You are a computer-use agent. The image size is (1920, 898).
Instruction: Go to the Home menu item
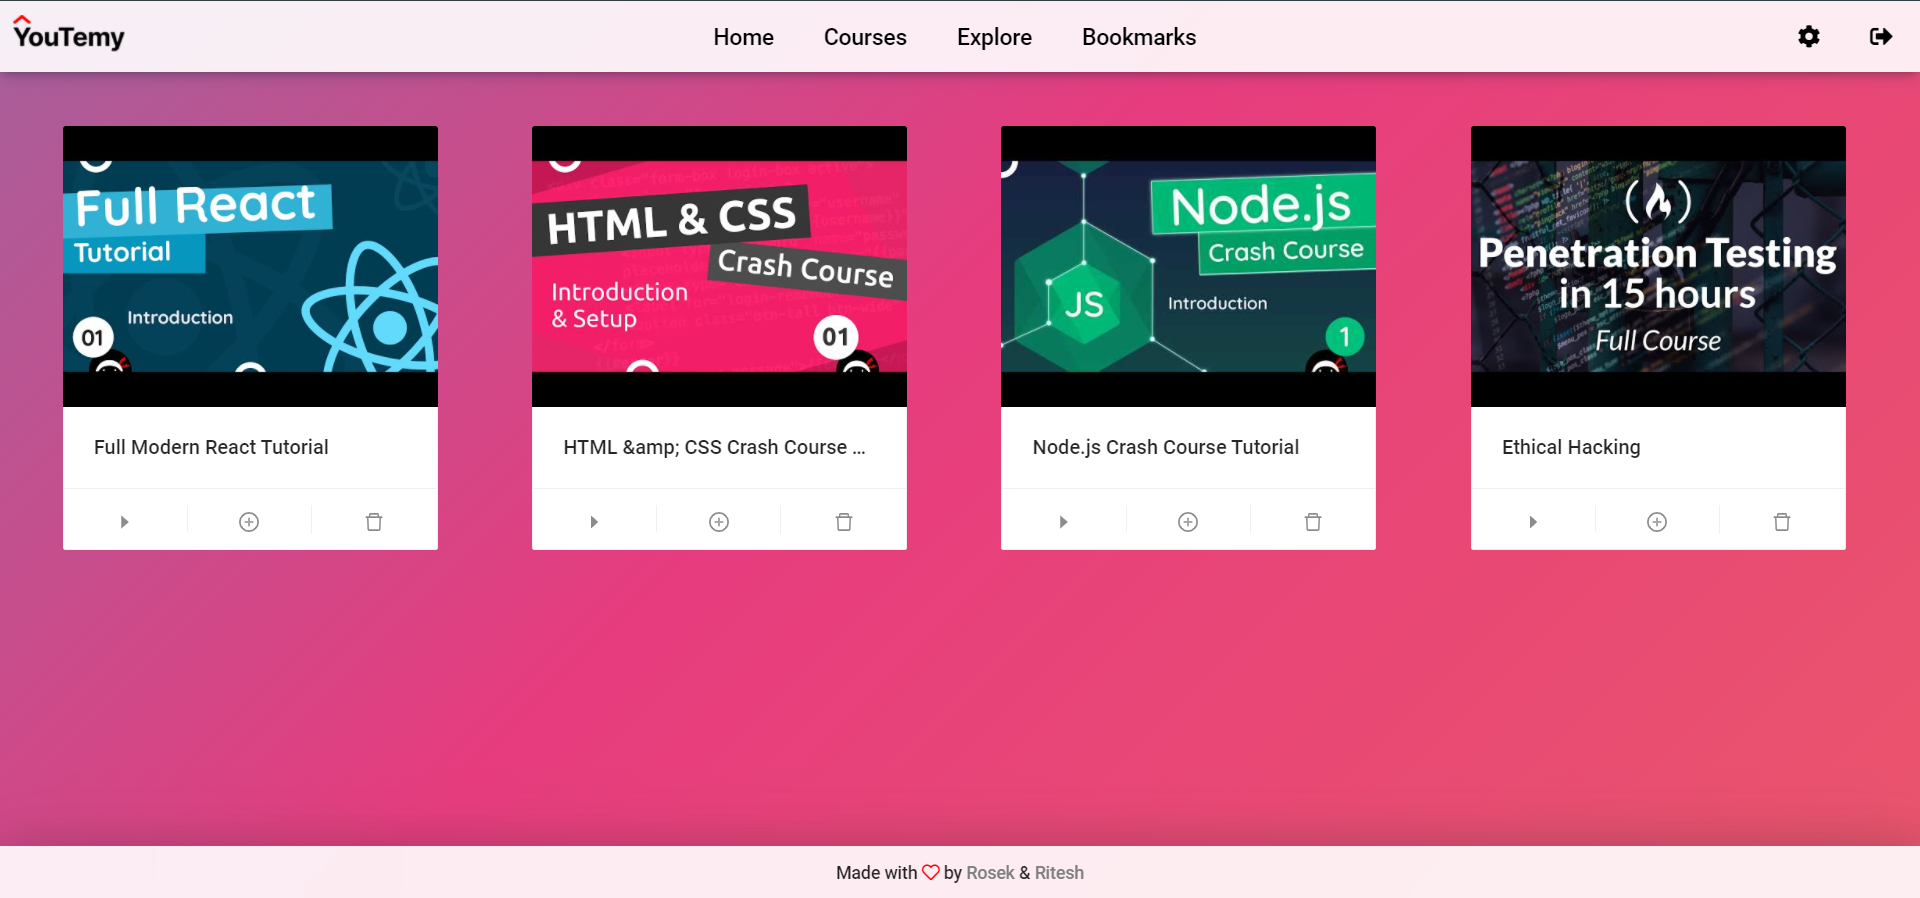click(744, 37)
